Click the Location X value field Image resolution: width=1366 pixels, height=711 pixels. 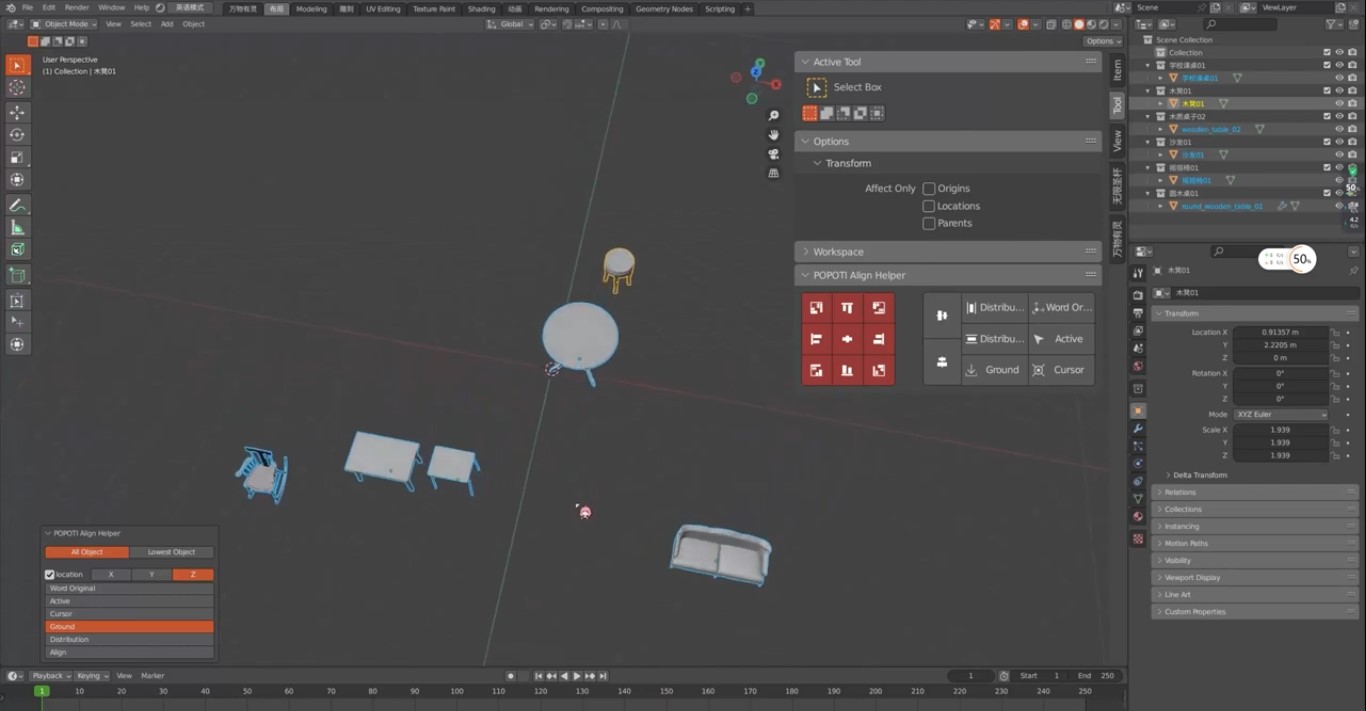pyautogui.click(x=1280, y=332)
